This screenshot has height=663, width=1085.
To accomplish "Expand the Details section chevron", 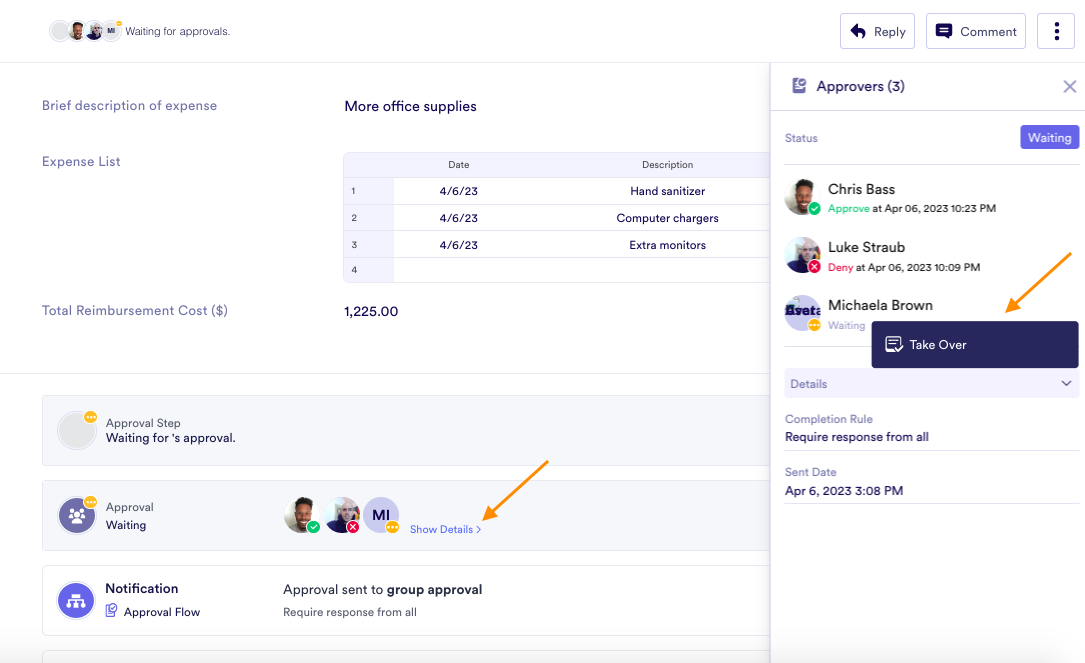I will pyautogui.click(x=1066, y=384).
